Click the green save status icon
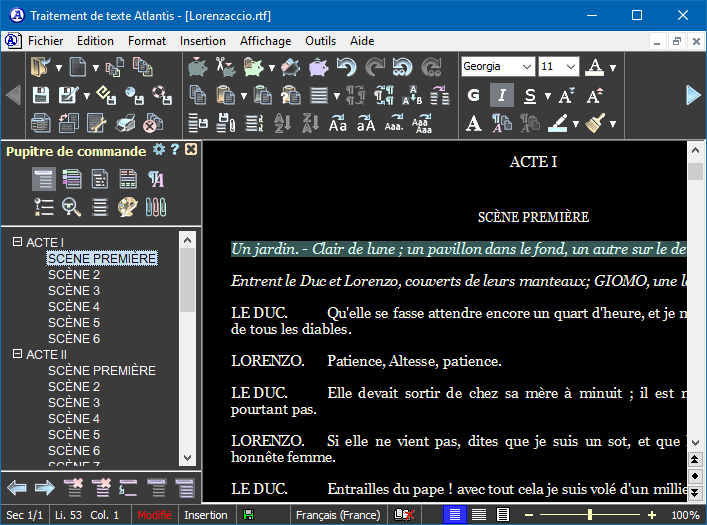This screenshot has height=525, width=707. [248, 515]
